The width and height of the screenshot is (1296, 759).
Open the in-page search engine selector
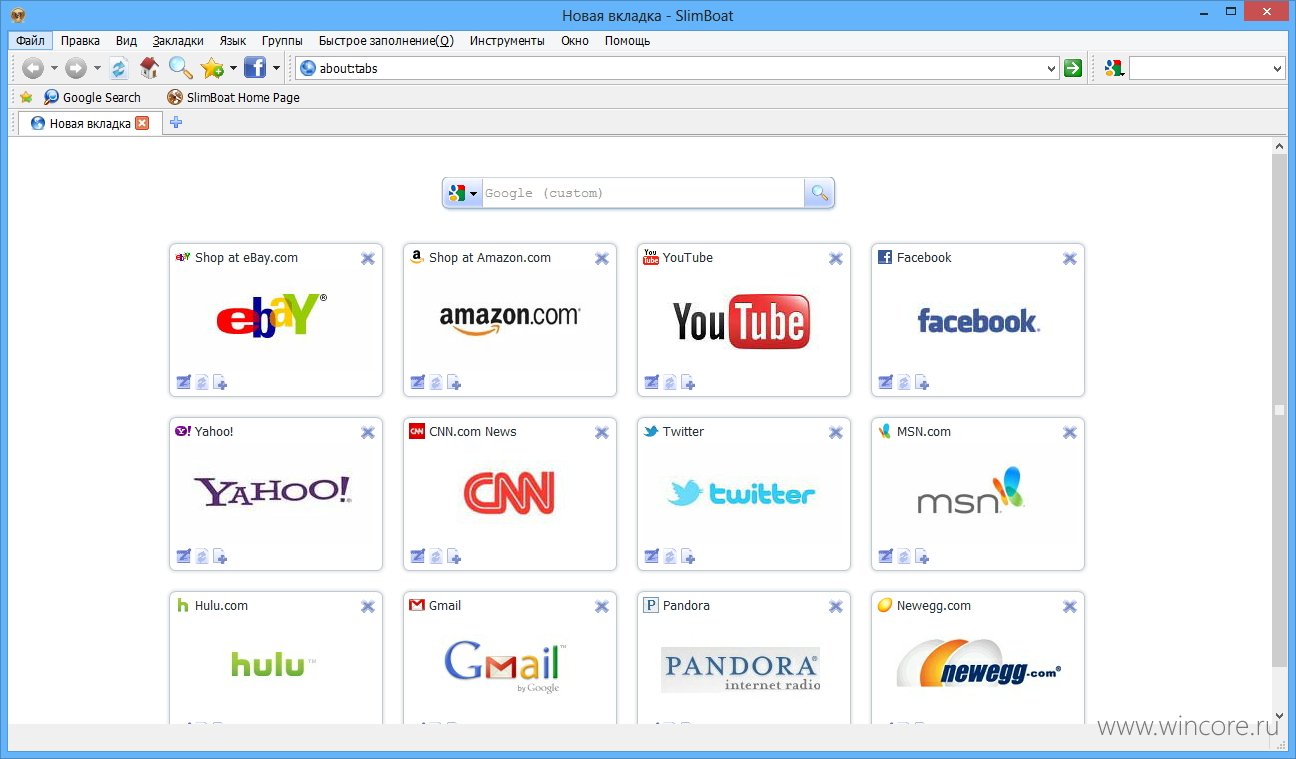[x=463, y=193]
